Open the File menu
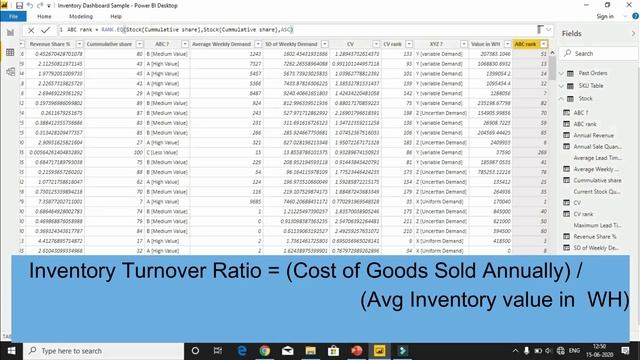Screen dimensions: 640x360 [x=13, y=16]
